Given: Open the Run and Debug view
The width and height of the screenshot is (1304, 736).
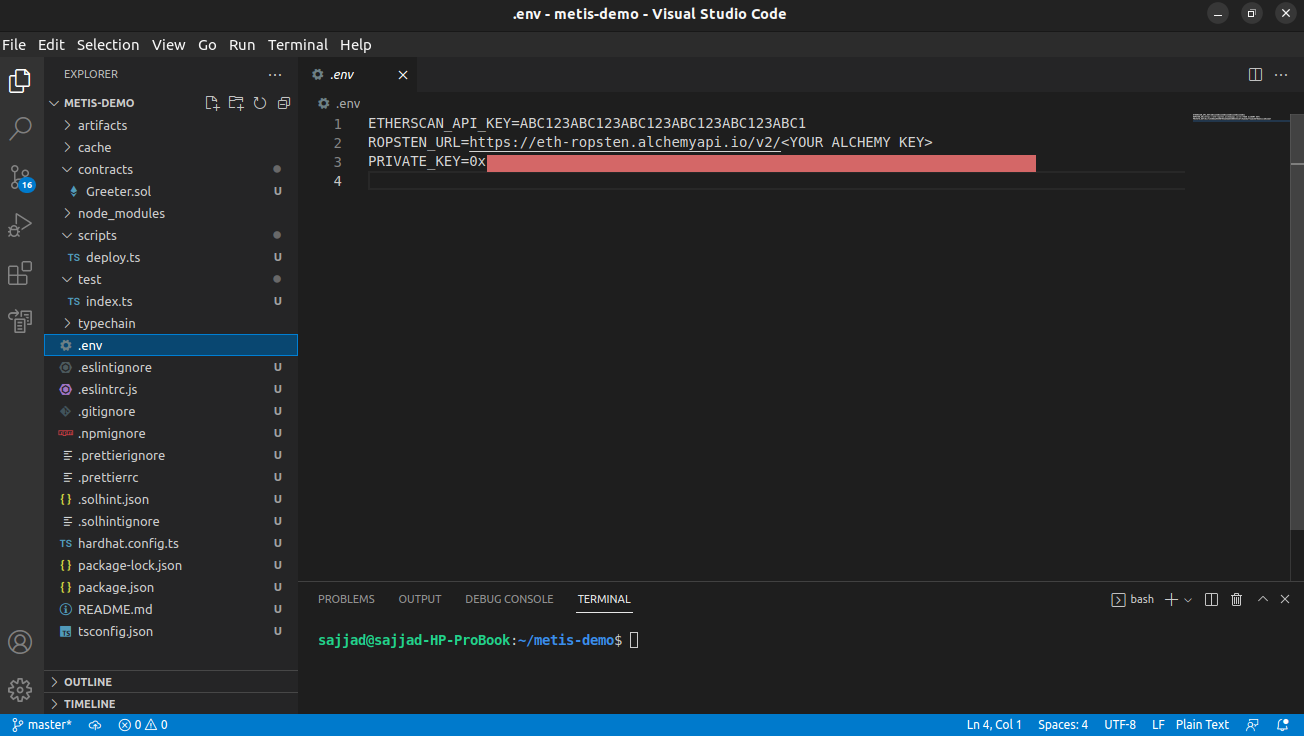Looking at the screenshot, I should (x=20, y=226).
